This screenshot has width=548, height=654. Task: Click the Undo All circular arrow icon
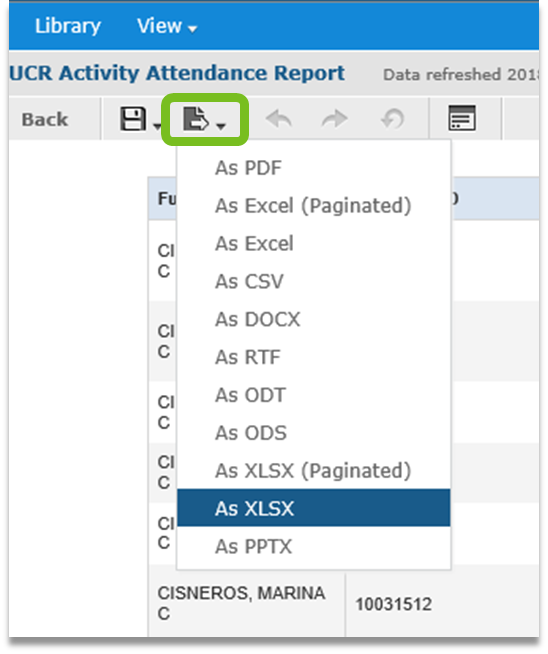tap(392, 119)
